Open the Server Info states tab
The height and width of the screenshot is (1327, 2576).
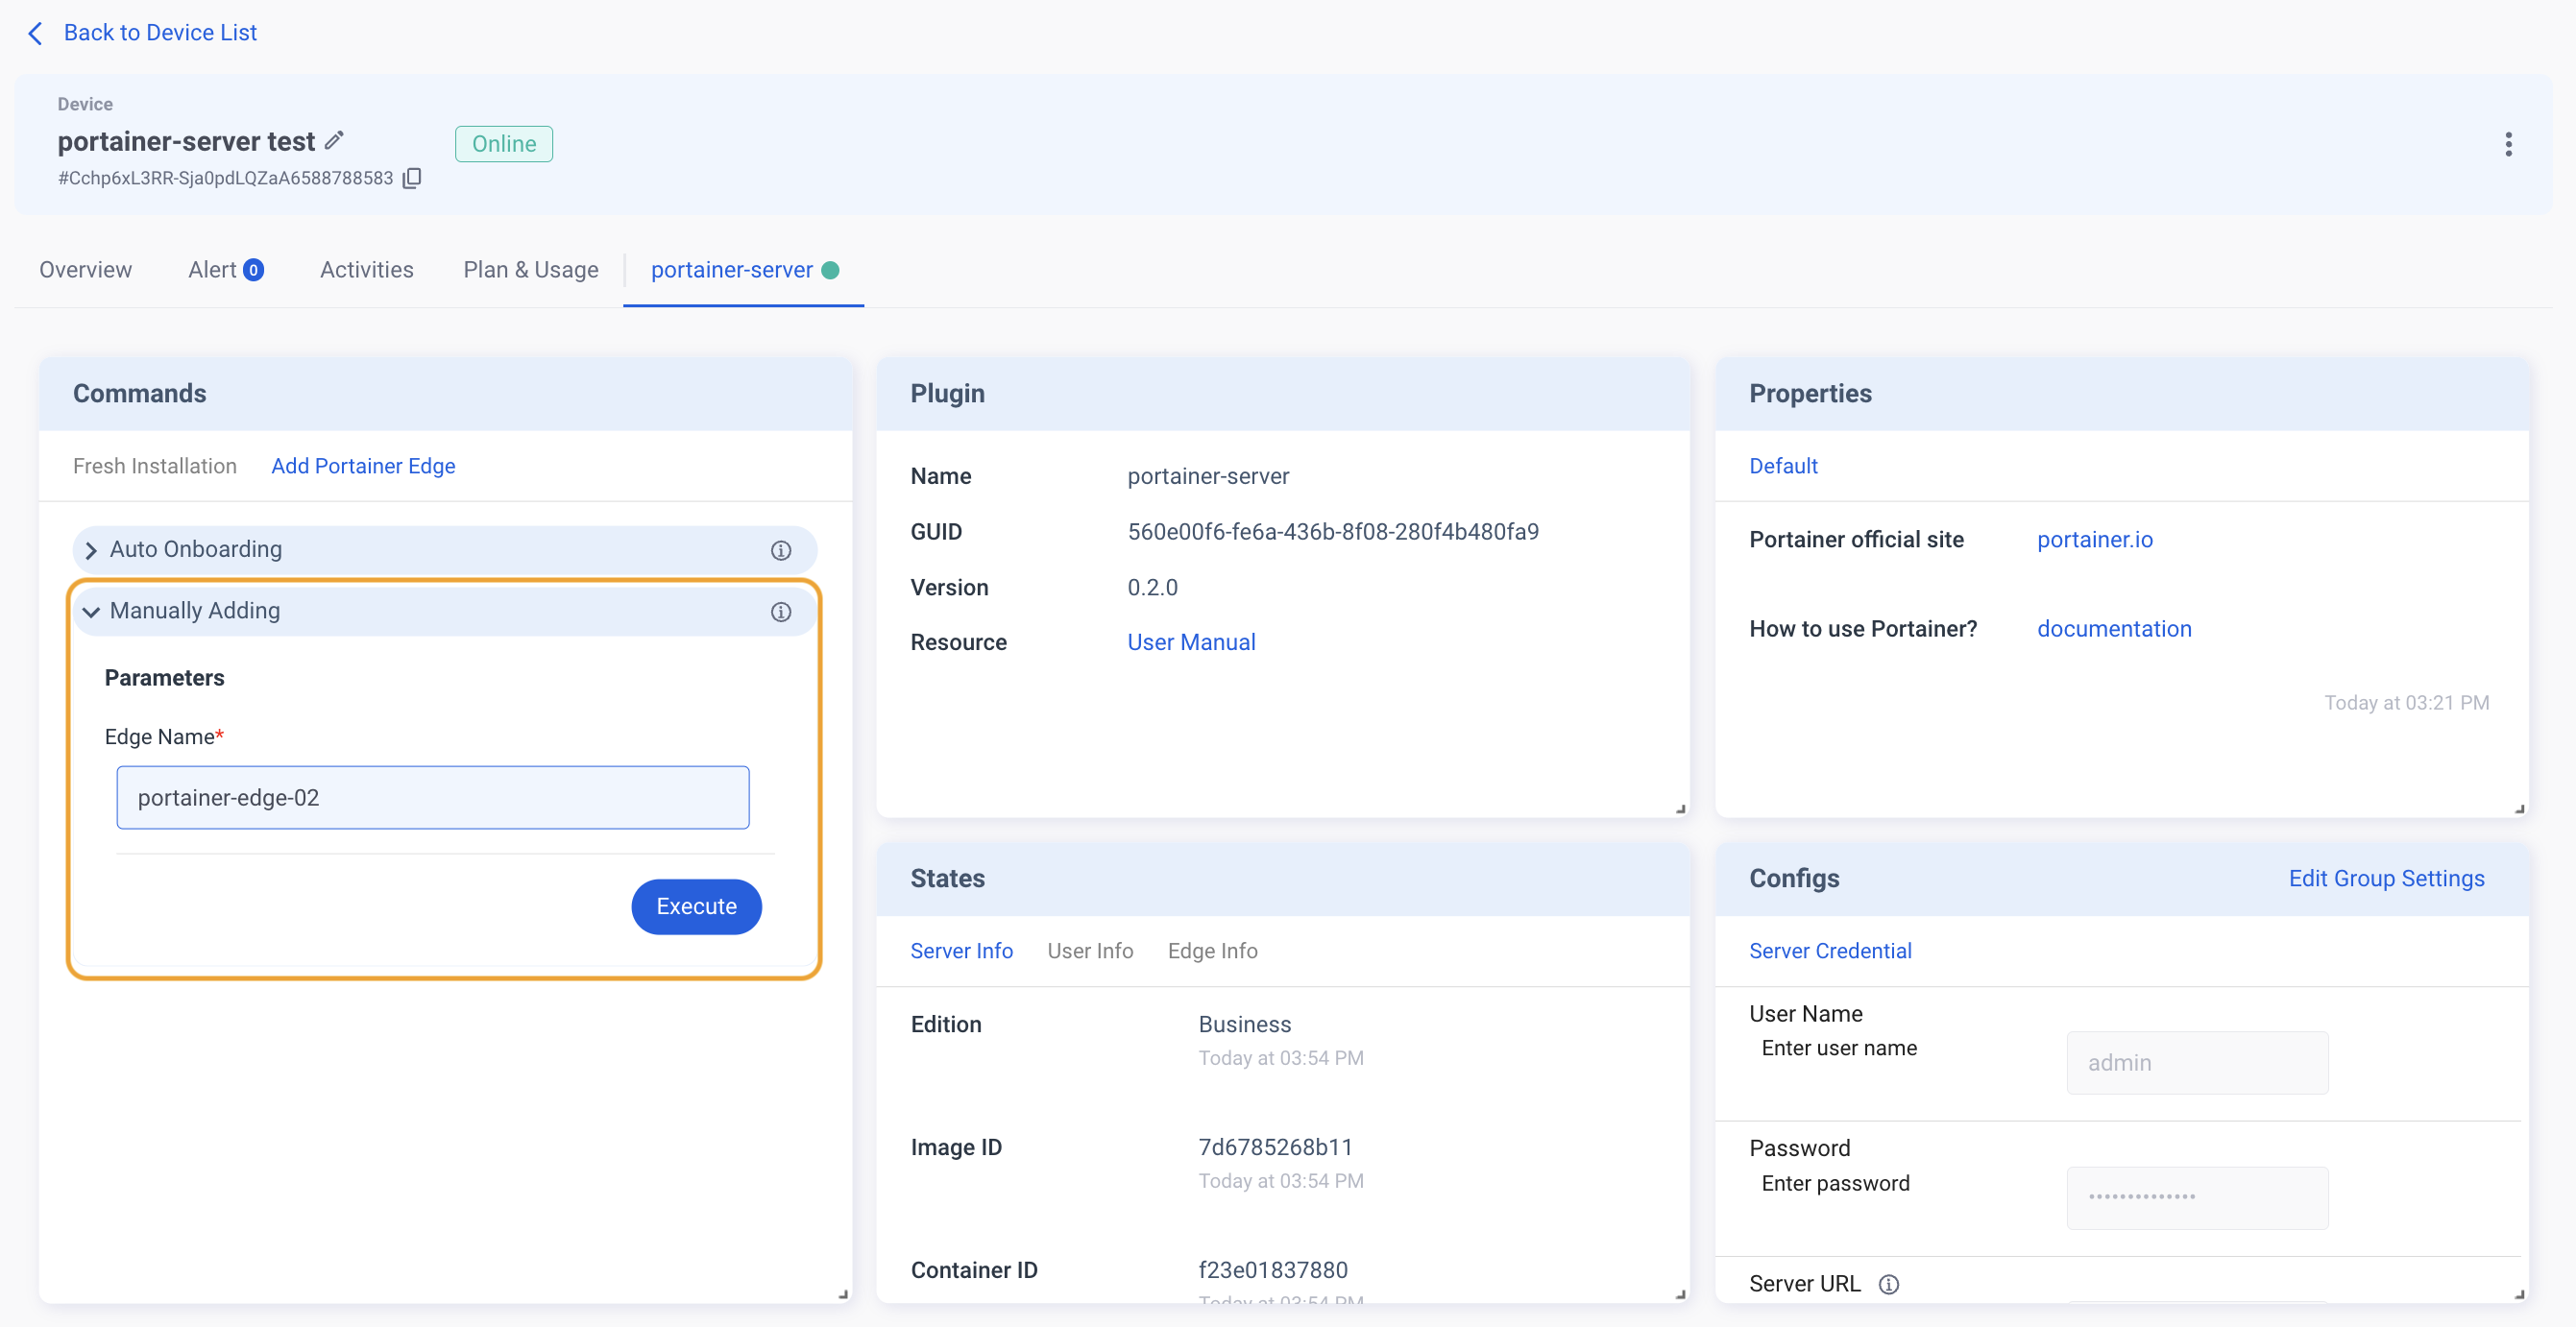[961, 951]
